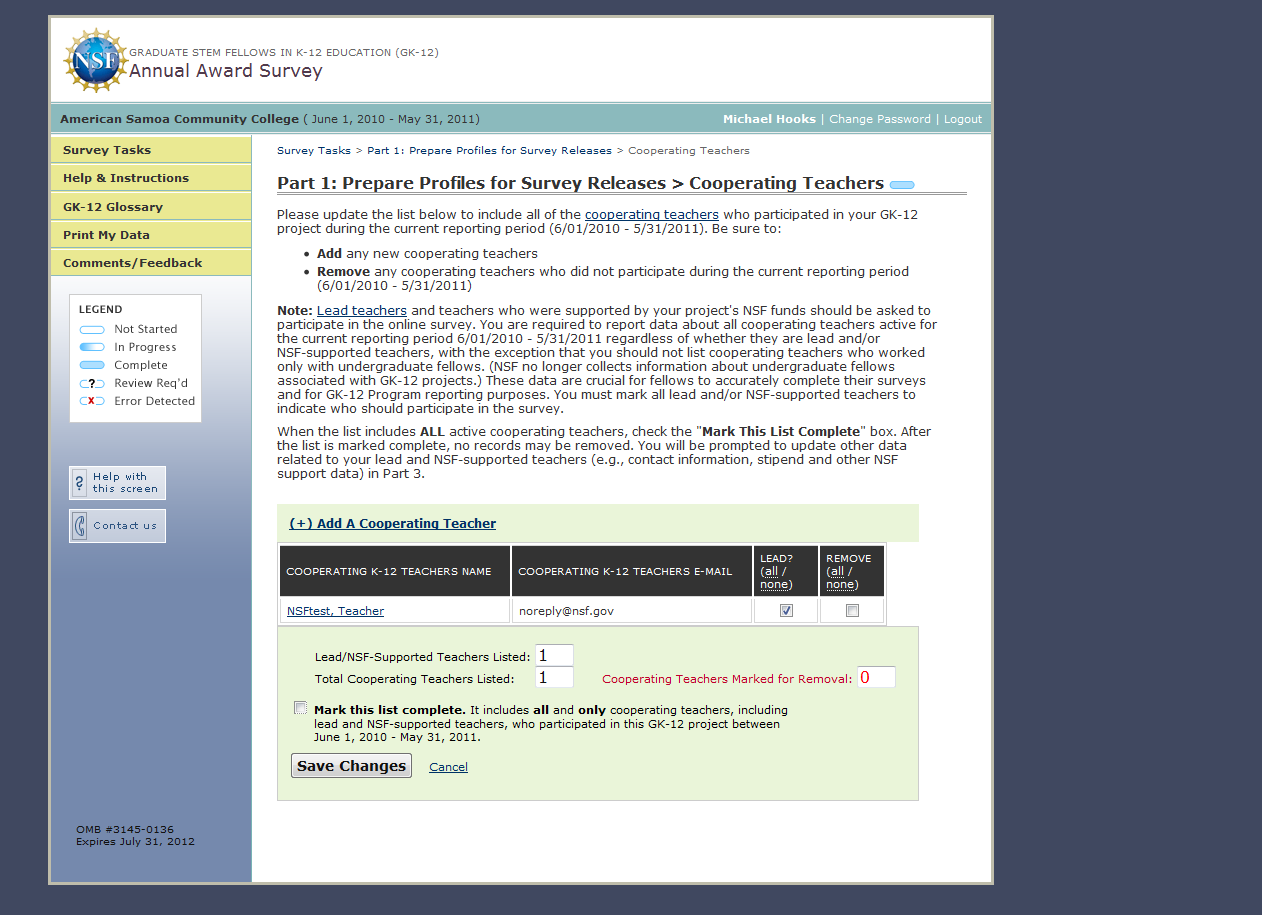Click Lead/NSF-Supported Teachers Listed field

point(554,656)
